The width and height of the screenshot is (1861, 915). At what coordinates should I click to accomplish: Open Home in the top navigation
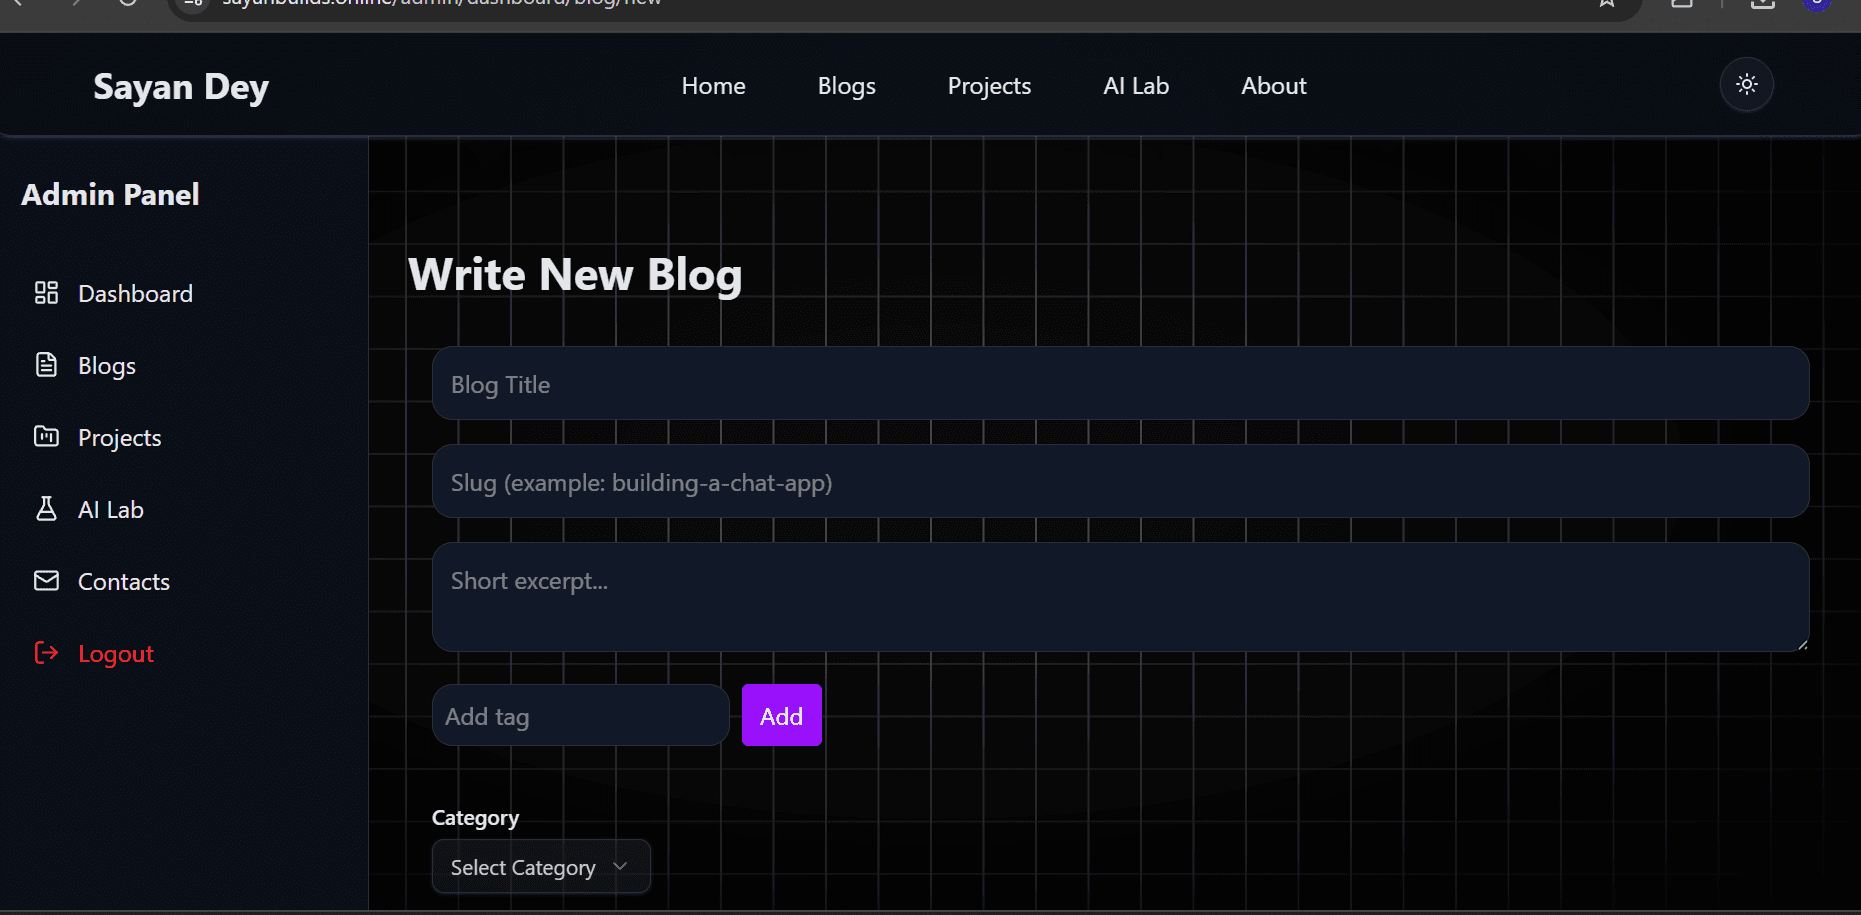tap(713, 86)
